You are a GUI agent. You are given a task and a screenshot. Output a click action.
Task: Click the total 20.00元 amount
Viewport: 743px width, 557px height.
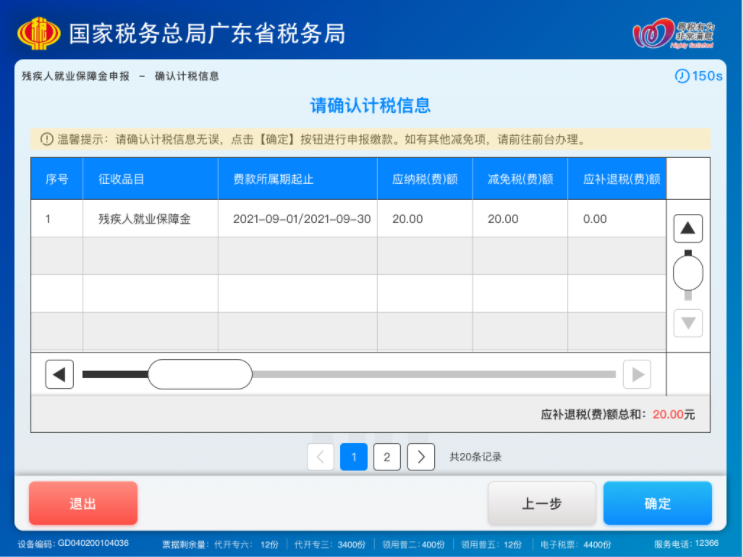coord(673,414)
